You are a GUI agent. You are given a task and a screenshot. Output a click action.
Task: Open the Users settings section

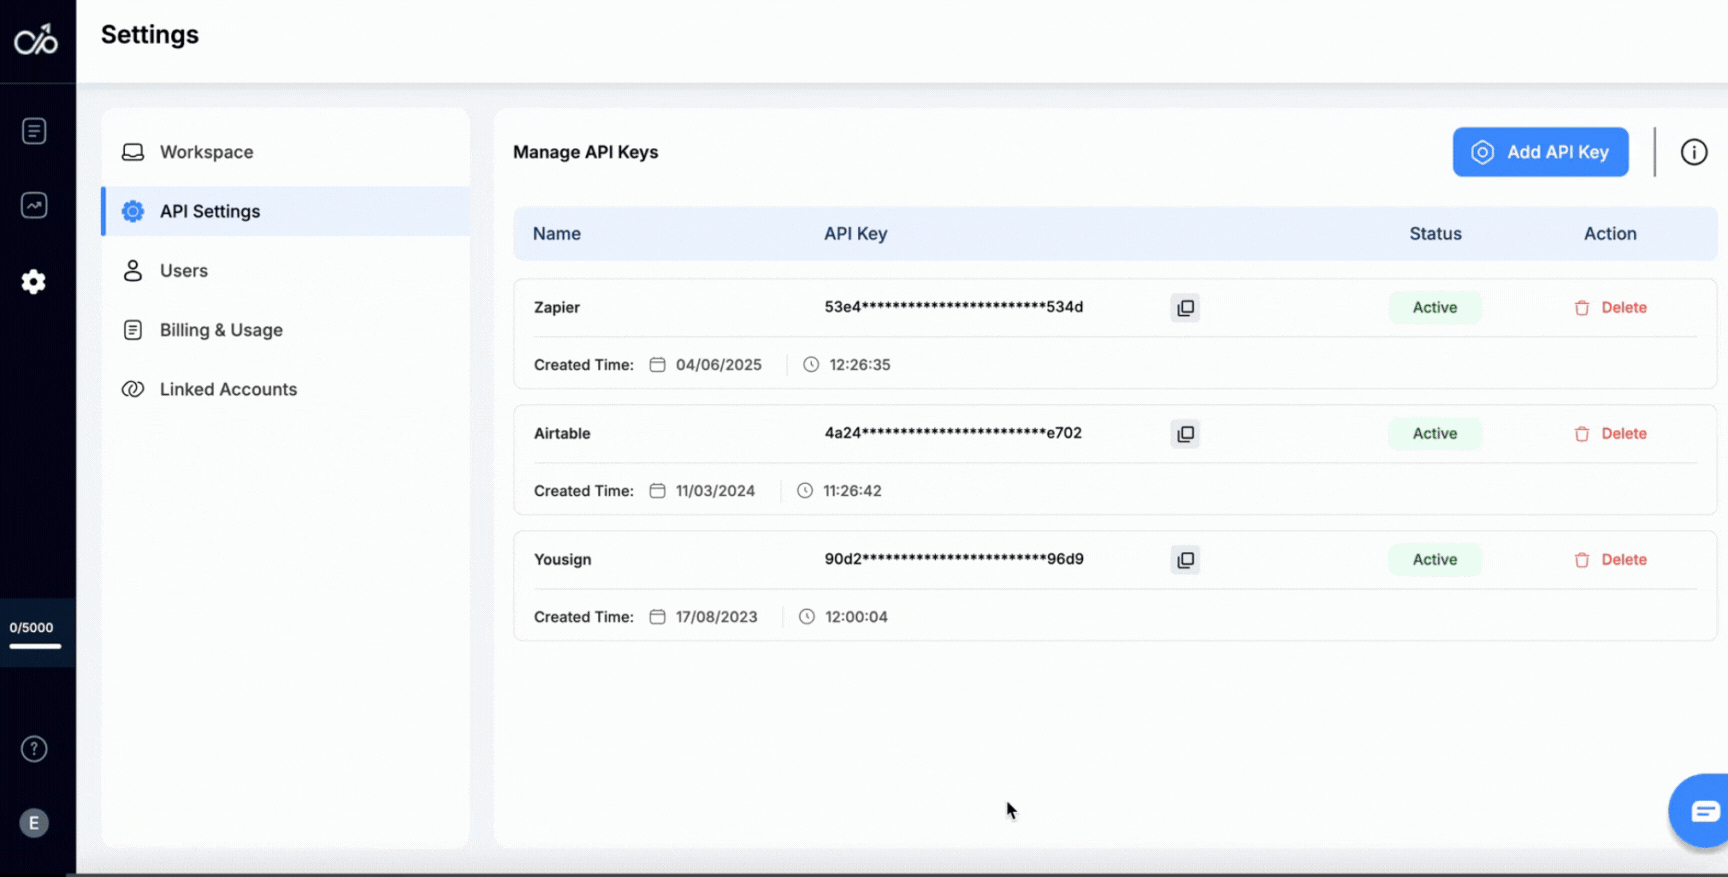(x=184, y=271)
